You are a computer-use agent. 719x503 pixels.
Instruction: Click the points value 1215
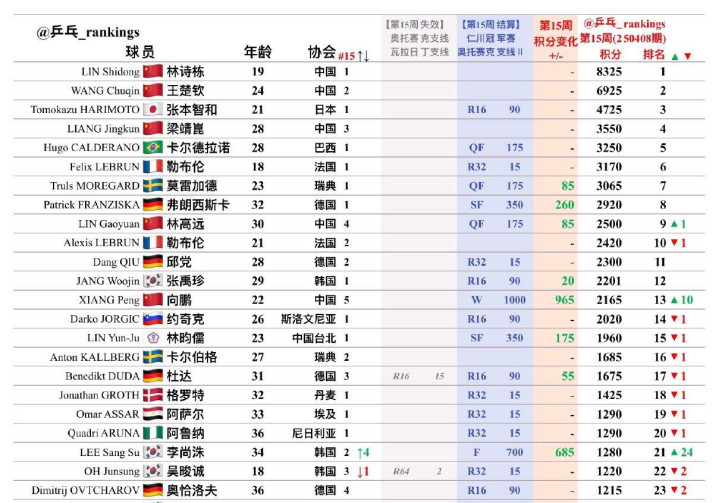[x=609, y=490]
